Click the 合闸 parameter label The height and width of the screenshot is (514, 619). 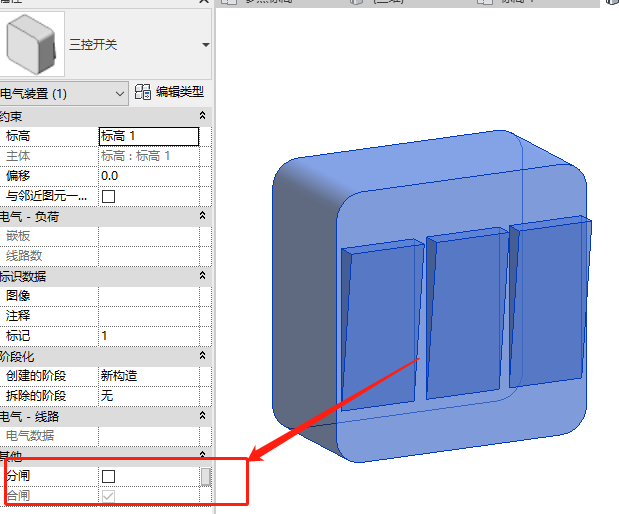click(18, 495)
